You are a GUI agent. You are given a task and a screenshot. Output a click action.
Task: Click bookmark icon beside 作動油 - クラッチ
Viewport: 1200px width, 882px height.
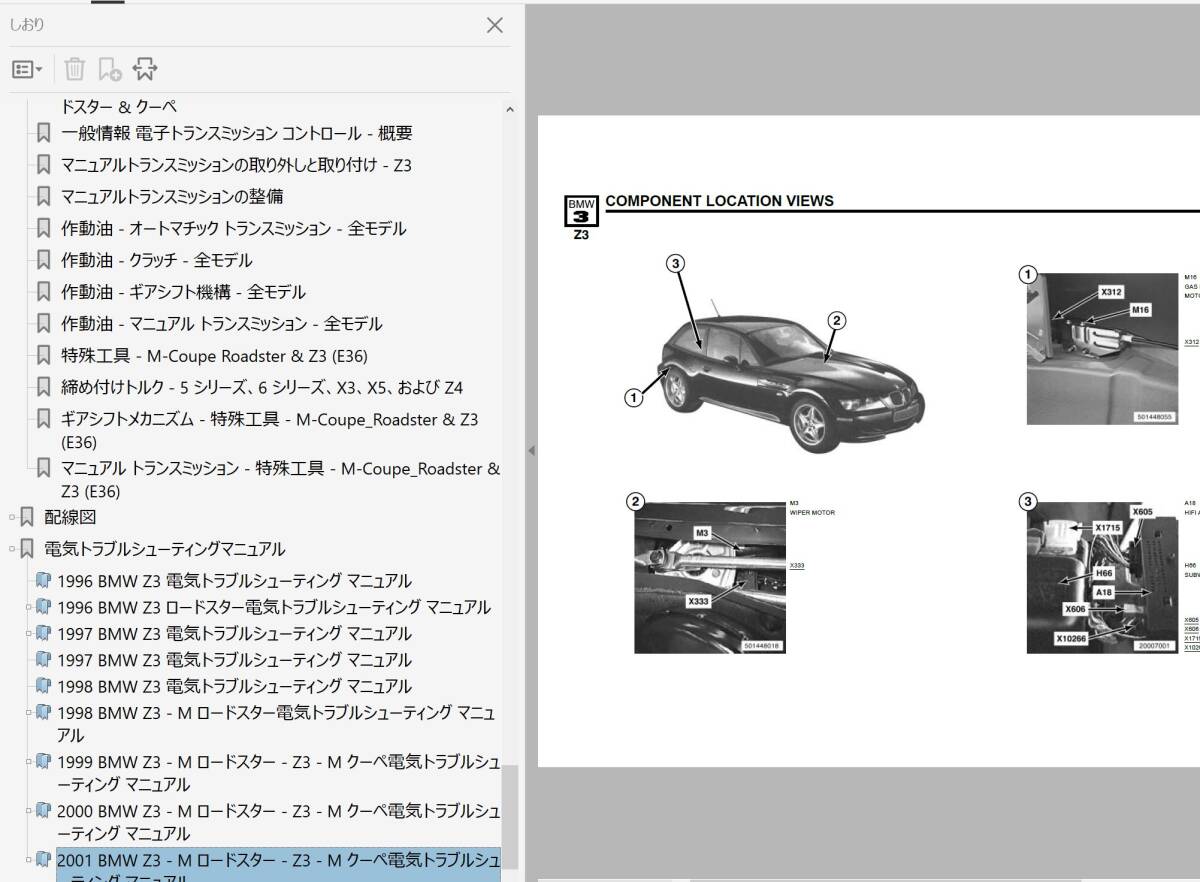(43, 260)
